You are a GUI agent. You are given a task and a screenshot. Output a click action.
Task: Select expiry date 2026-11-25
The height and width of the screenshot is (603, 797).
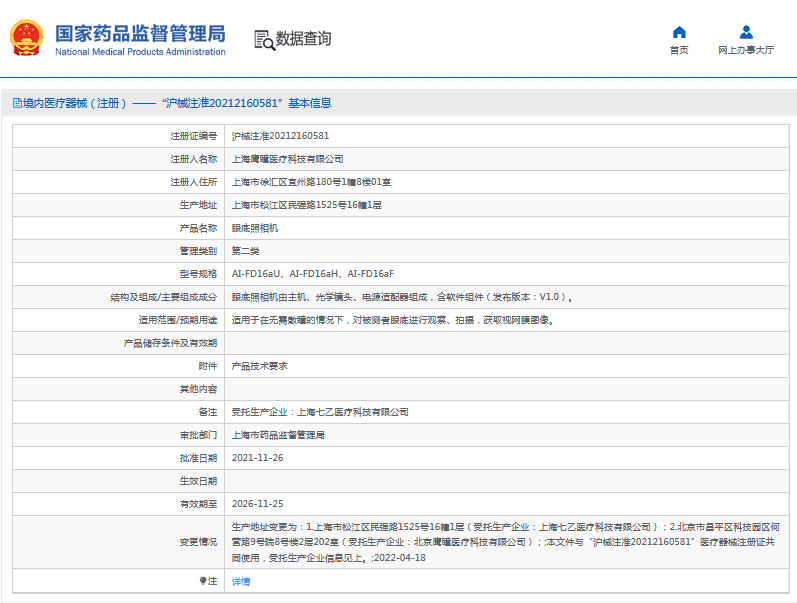click(x=258, y=504)
